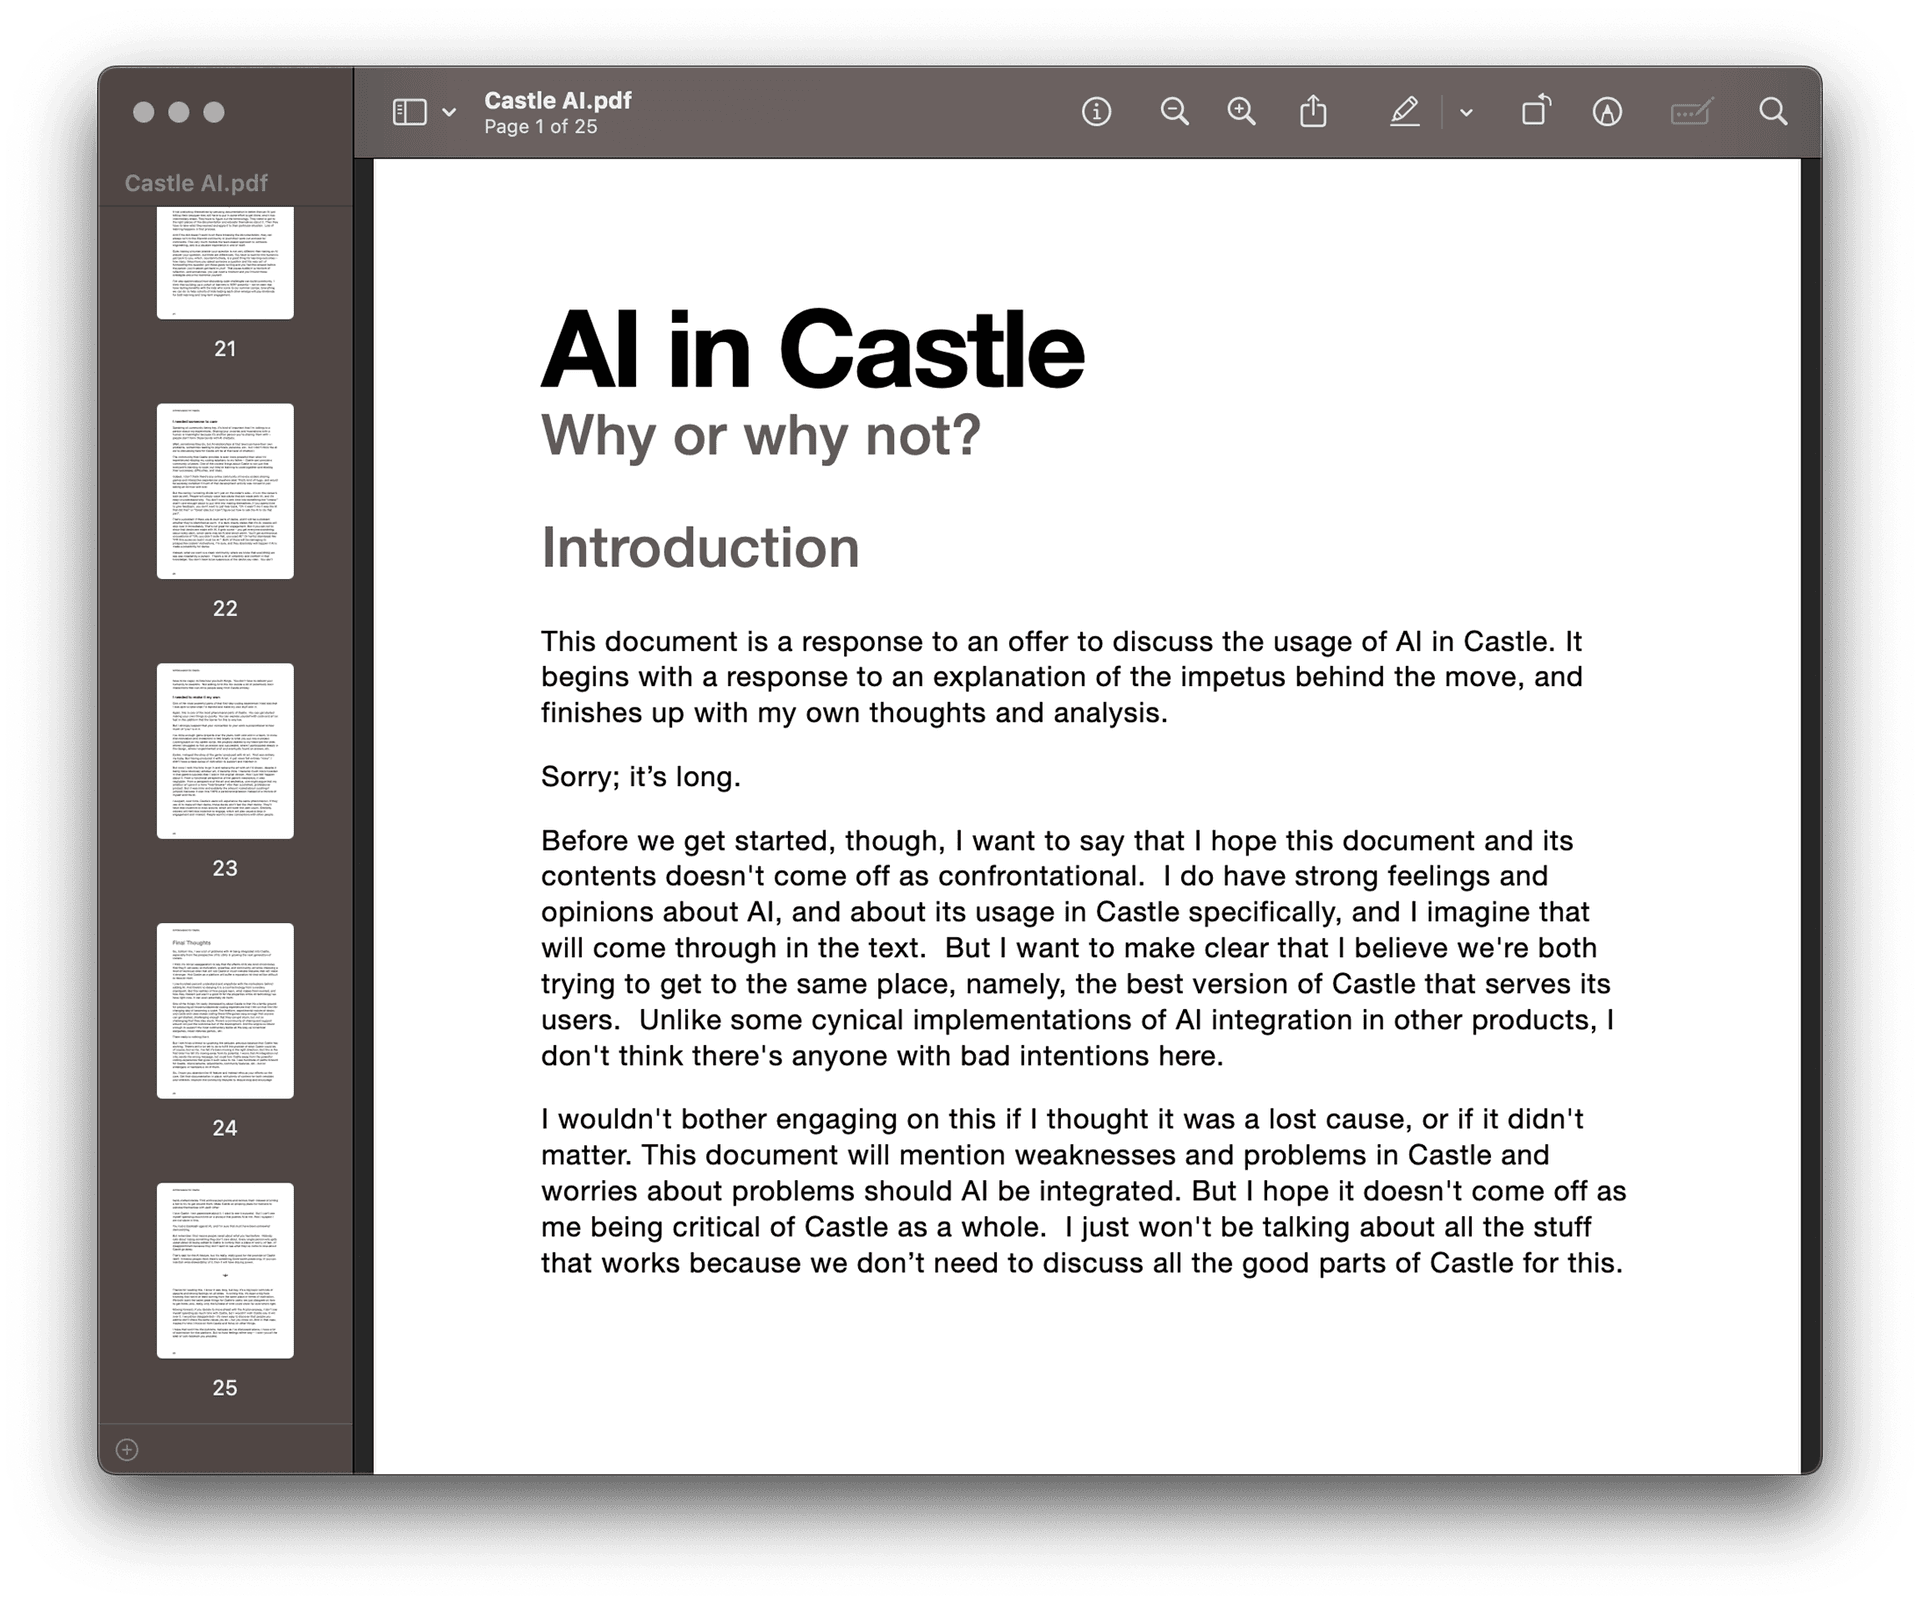
Task: Click the yellow minimize window button
Action: [178, 113]
